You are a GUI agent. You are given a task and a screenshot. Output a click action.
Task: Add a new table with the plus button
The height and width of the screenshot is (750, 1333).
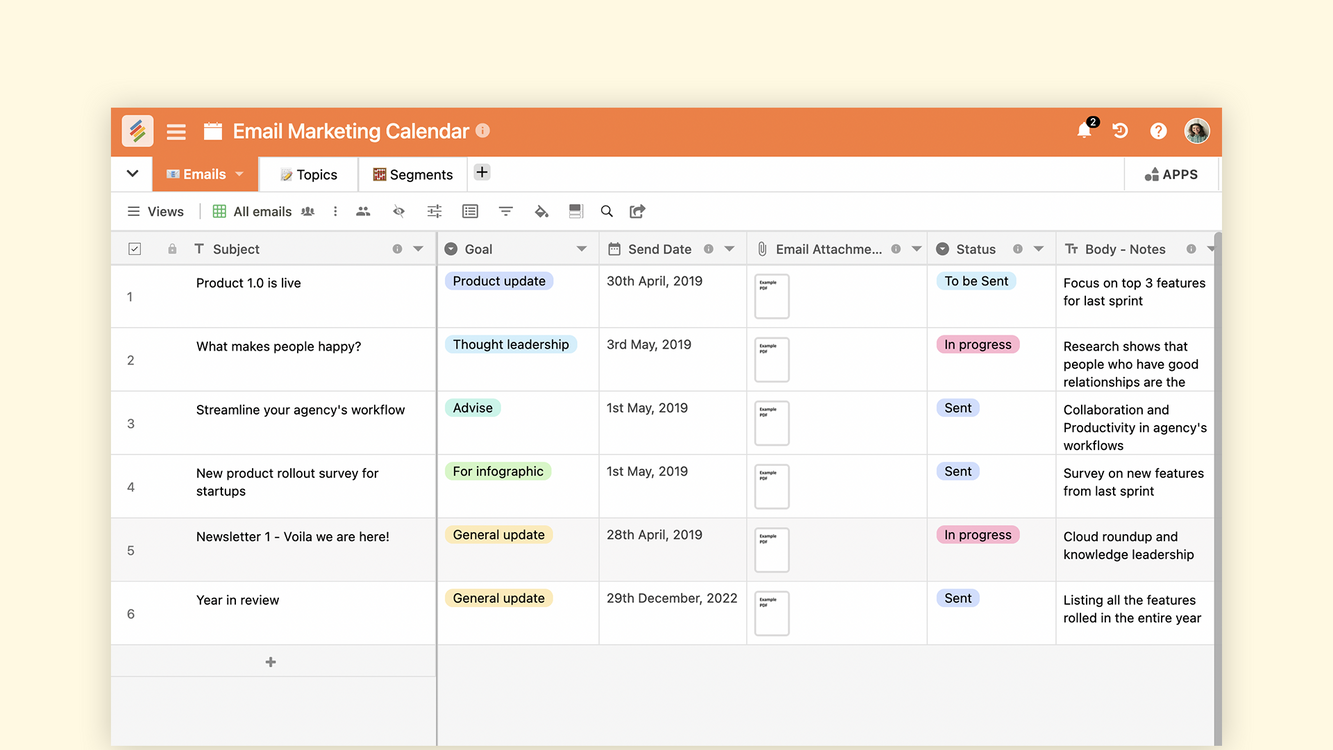click(x=482, y=172)
